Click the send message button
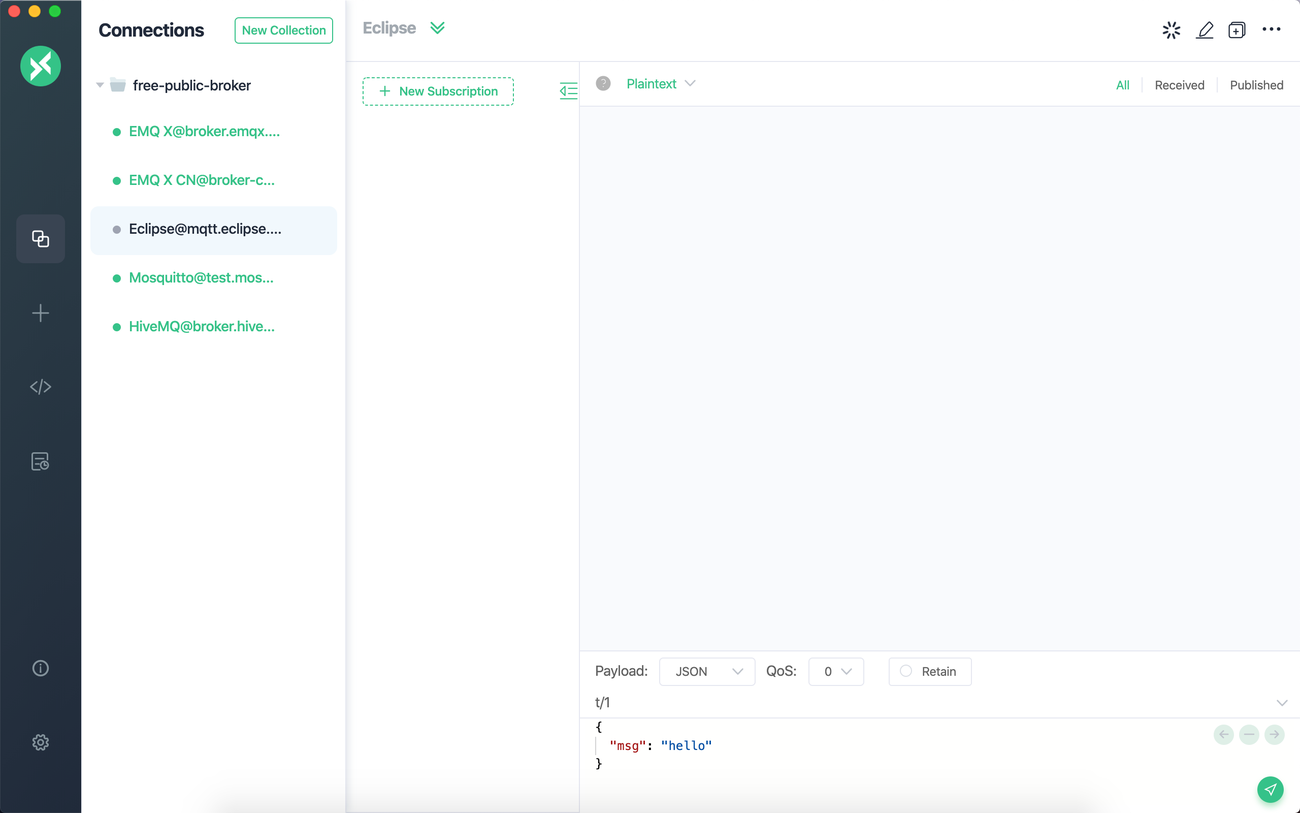 [1270, 789]
